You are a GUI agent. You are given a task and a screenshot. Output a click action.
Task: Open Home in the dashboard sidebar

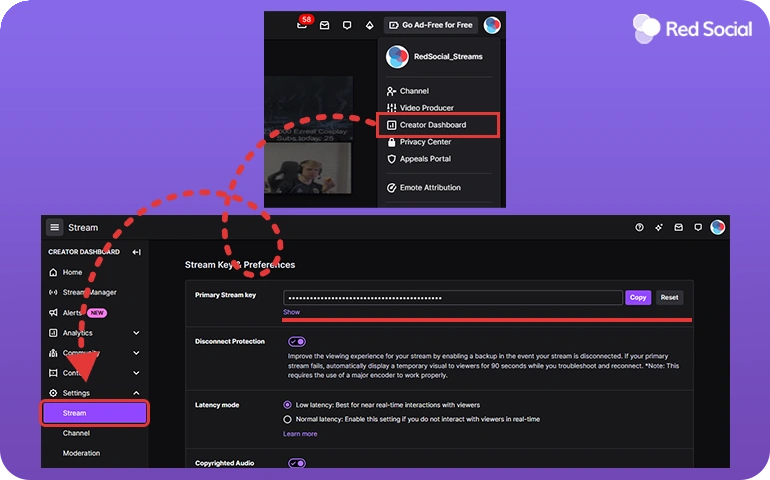click(72, 272)
